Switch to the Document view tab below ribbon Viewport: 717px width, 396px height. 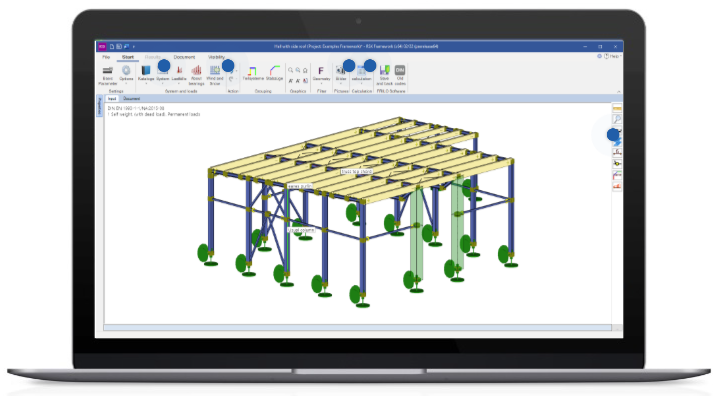click(x=132, y=99)
